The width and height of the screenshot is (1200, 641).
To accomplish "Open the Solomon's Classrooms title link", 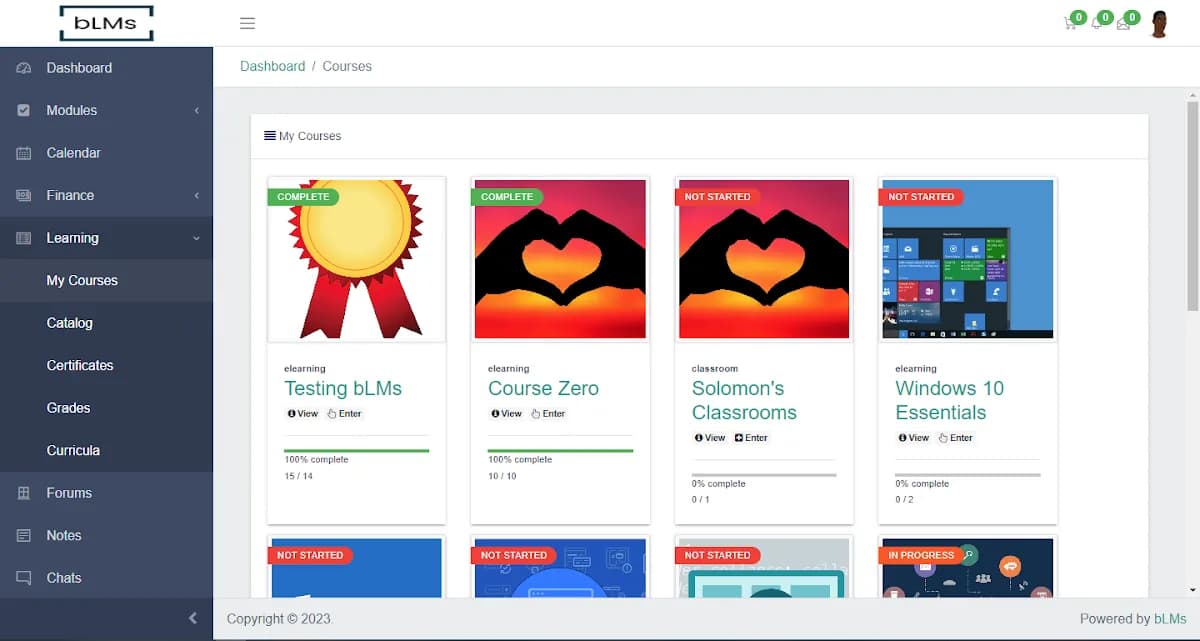I will [744, 400].
